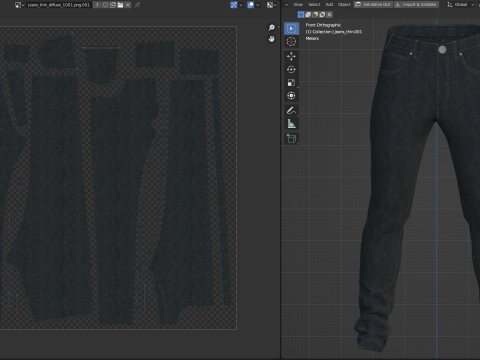
Task: Open gizmo options dropdown arrow in image editor
Action: tap(241, 5)
